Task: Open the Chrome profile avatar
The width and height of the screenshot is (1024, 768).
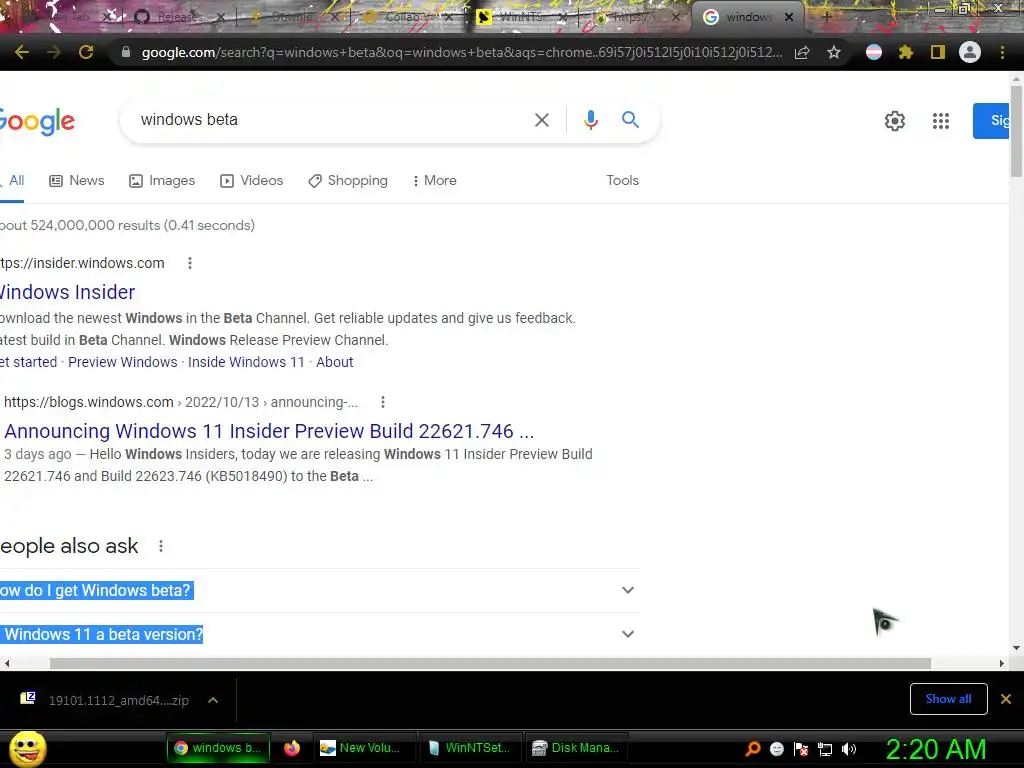Action: [x=970, y=52]
